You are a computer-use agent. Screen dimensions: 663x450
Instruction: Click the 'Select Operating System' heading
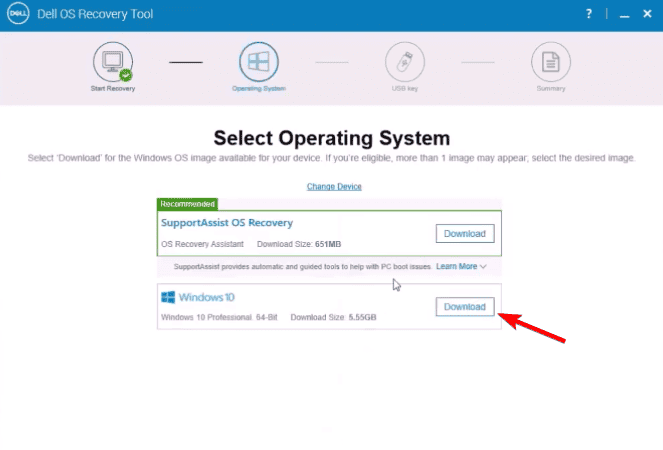(x=332, y=138)
